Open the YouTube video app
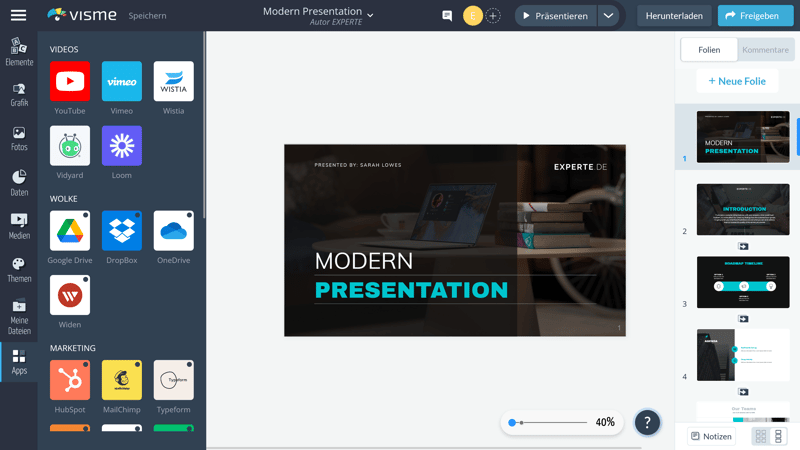Image resolution: width=800 pixels, height=450 pixels. (x=70, y=82)
